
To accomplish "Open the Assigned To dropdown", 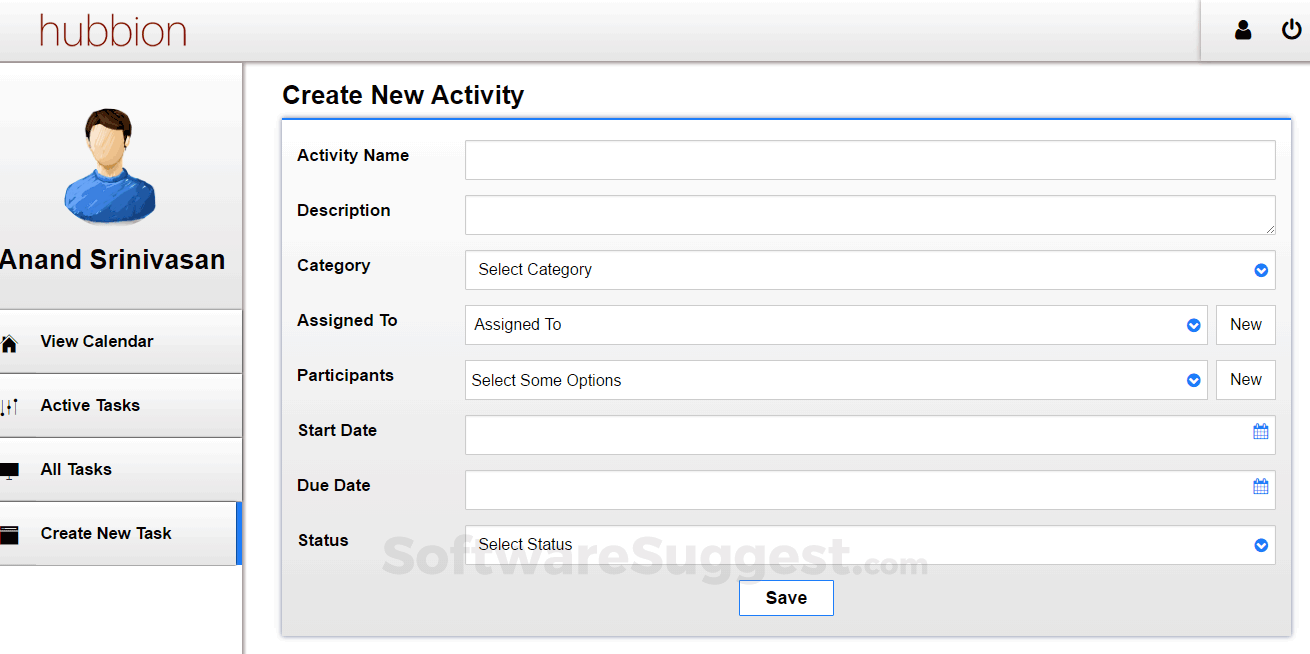I will coord(835,325).
